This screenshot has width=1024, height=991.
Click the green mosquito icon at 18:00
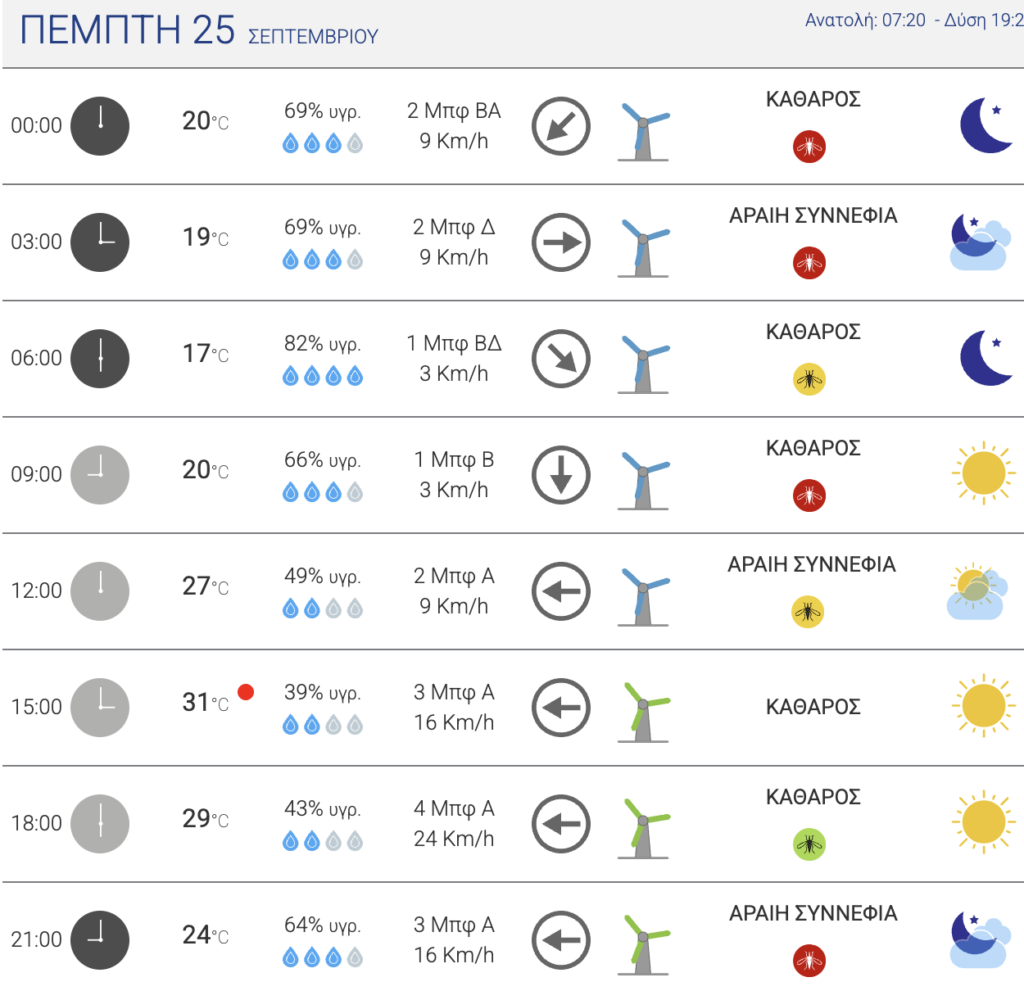(809, 844)
